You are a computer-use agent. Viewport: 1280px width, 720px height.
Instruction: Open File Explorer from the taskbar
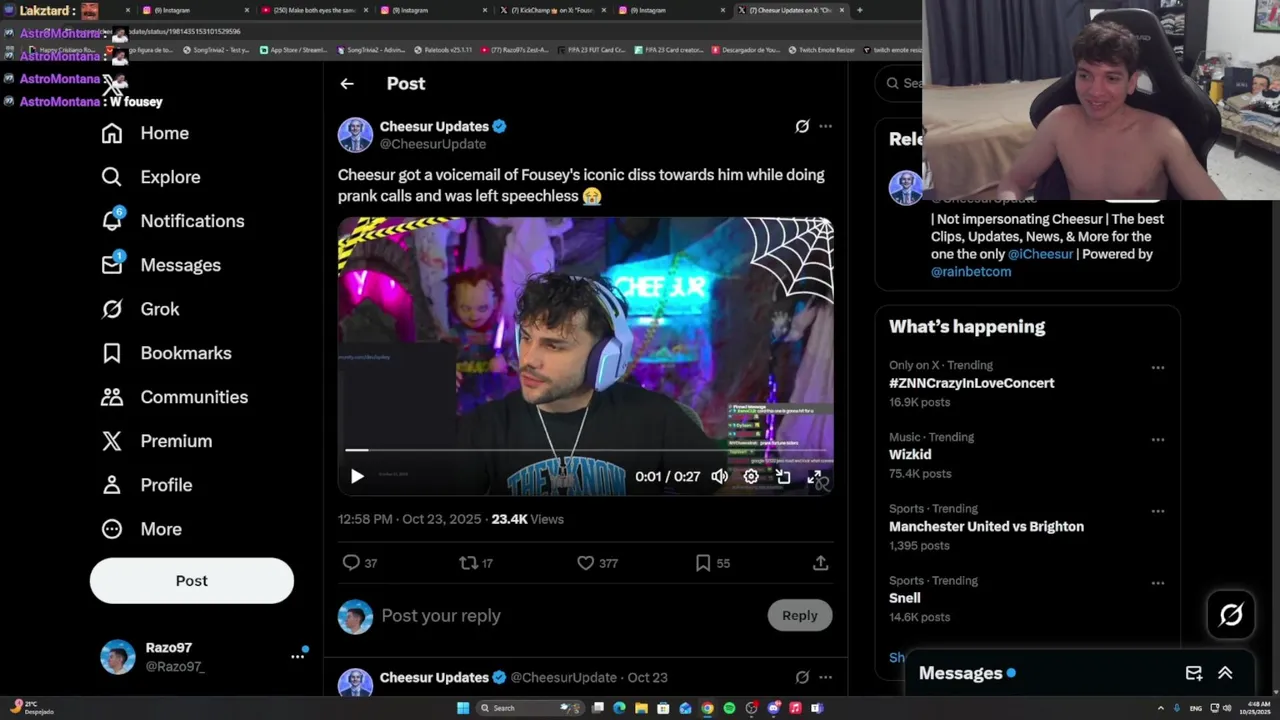641,708
